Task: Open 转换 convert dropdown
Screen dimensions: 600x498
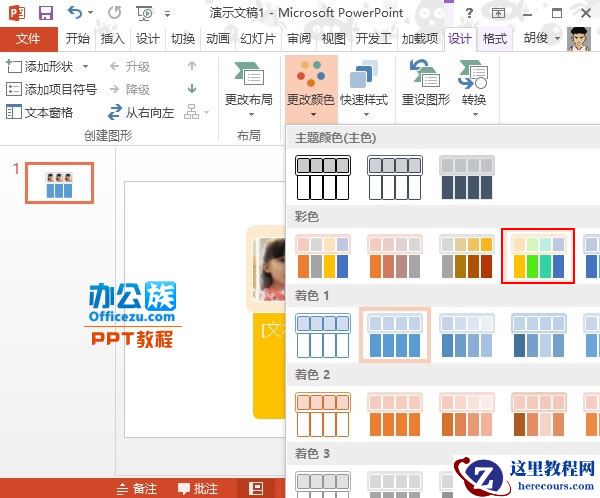Action: click(x=474, y=89)
